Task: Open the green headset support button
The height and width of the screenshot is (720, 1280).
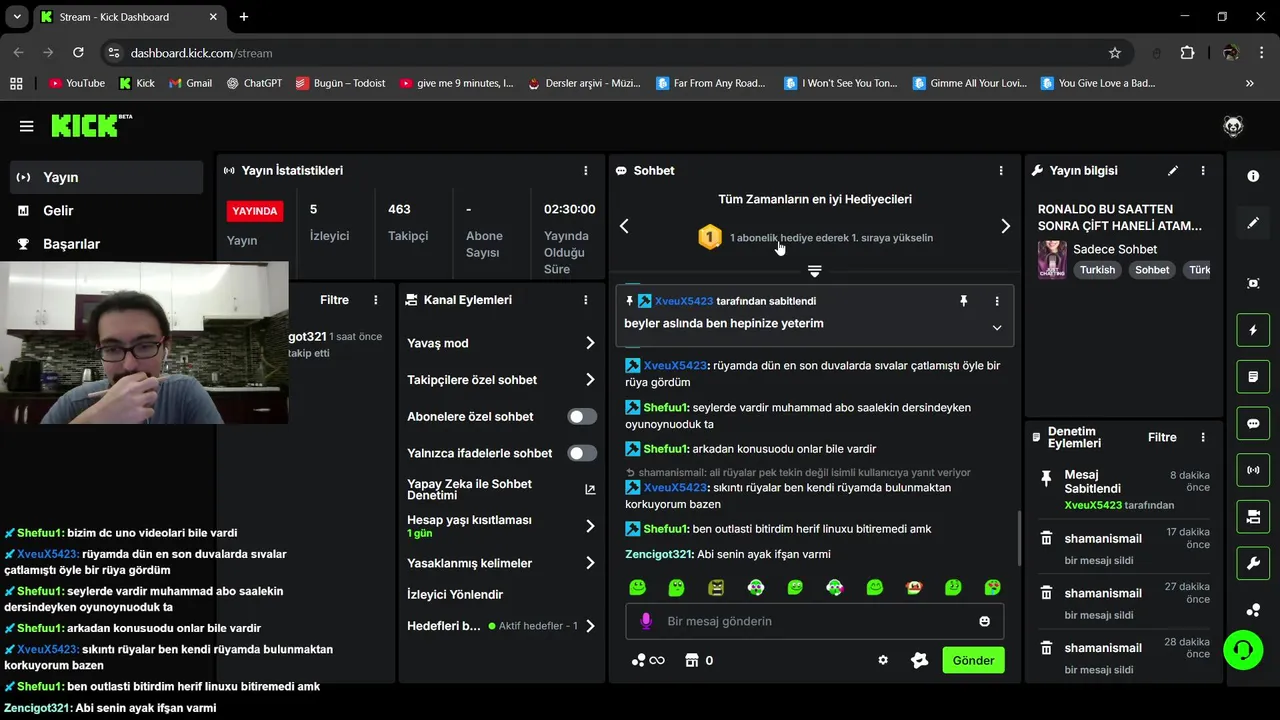Action: point(1243,650)
